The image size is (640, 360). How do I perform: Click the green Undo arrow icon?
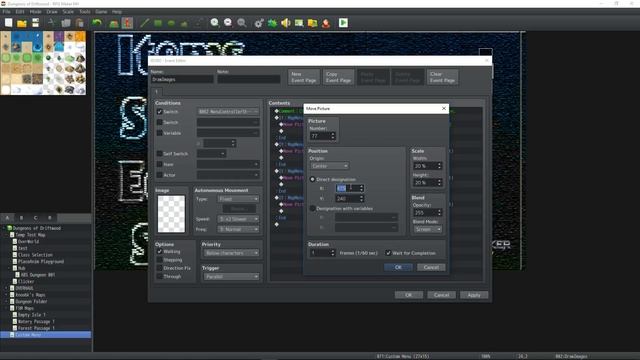click(x=97, y=23)
